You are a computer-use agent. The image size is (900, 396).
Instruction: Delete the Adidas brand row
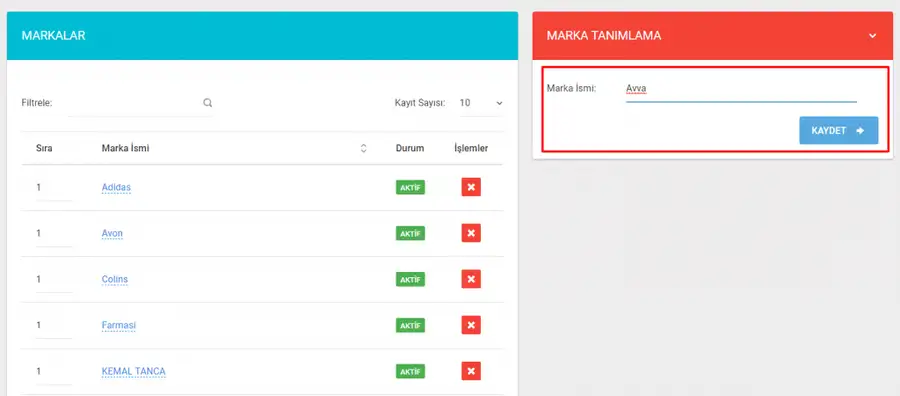pos(471,187)
